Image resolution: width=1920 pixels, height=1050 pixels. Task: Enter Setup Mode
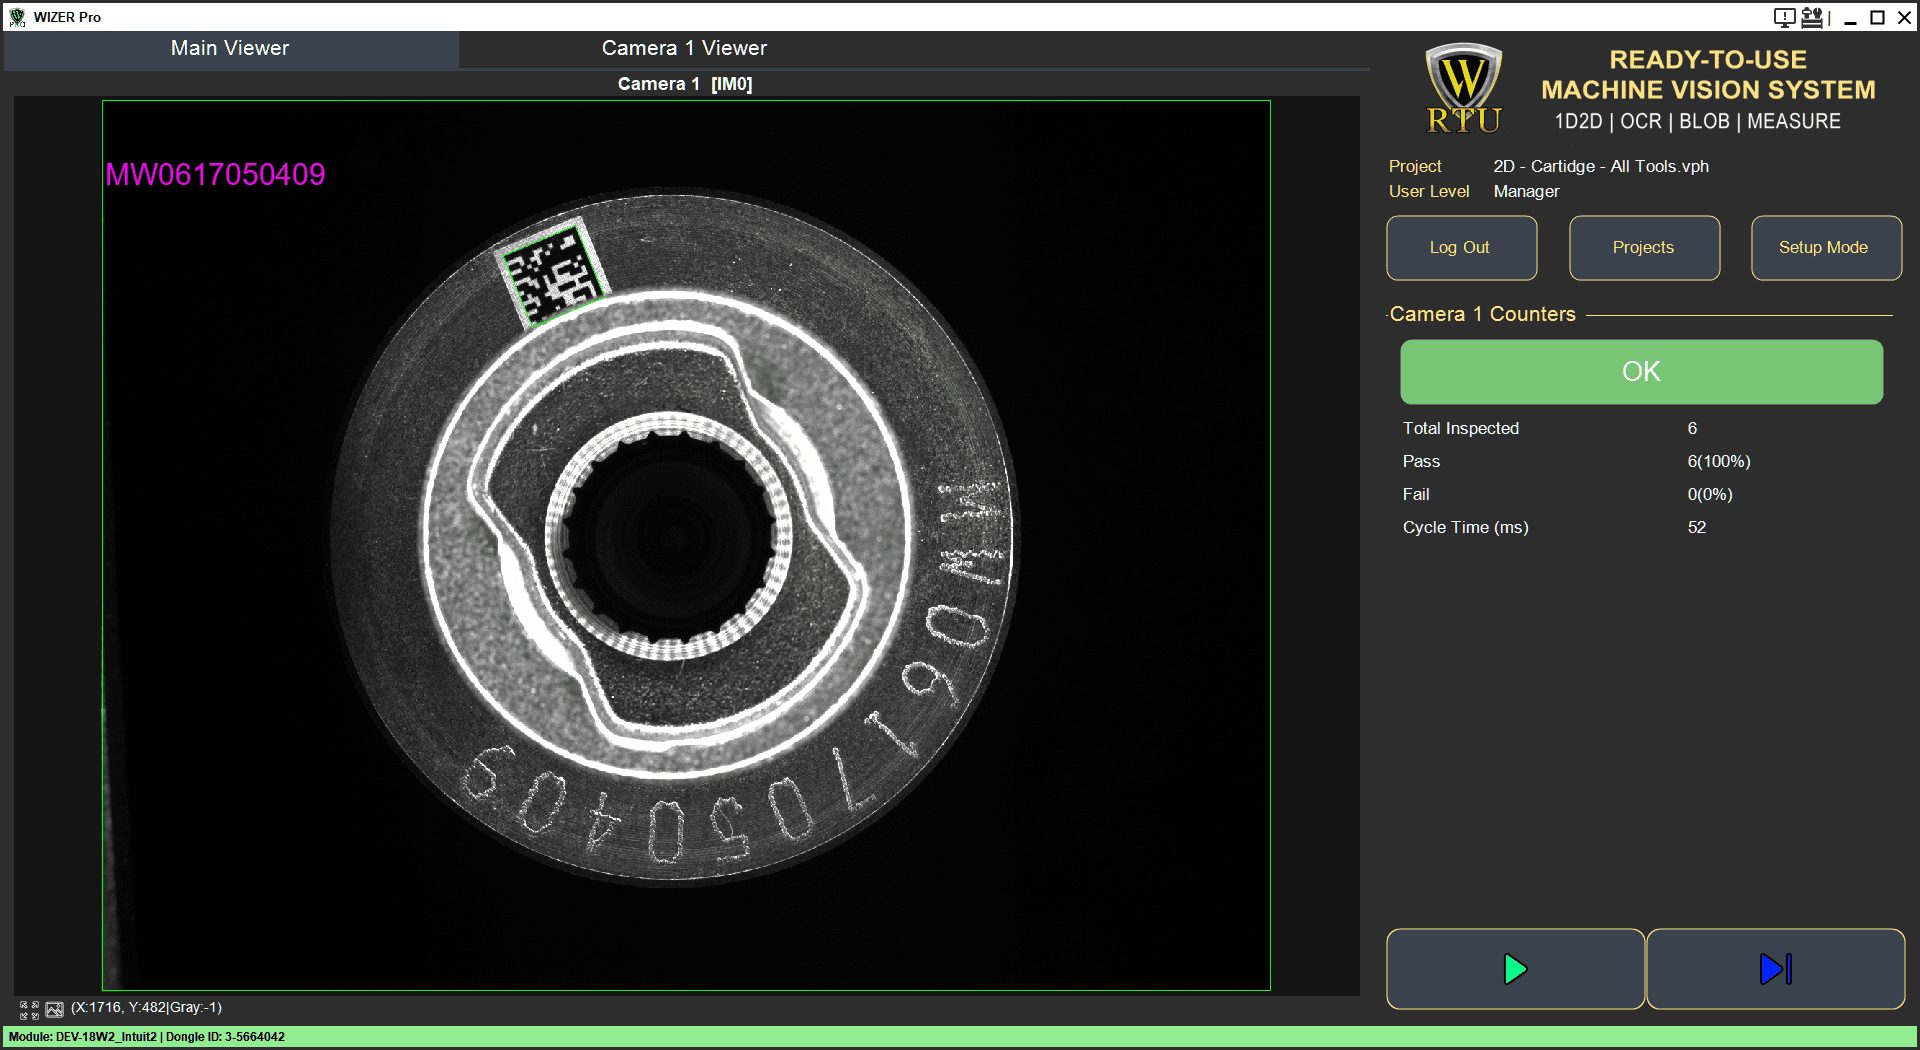[x=1826, y=248]
